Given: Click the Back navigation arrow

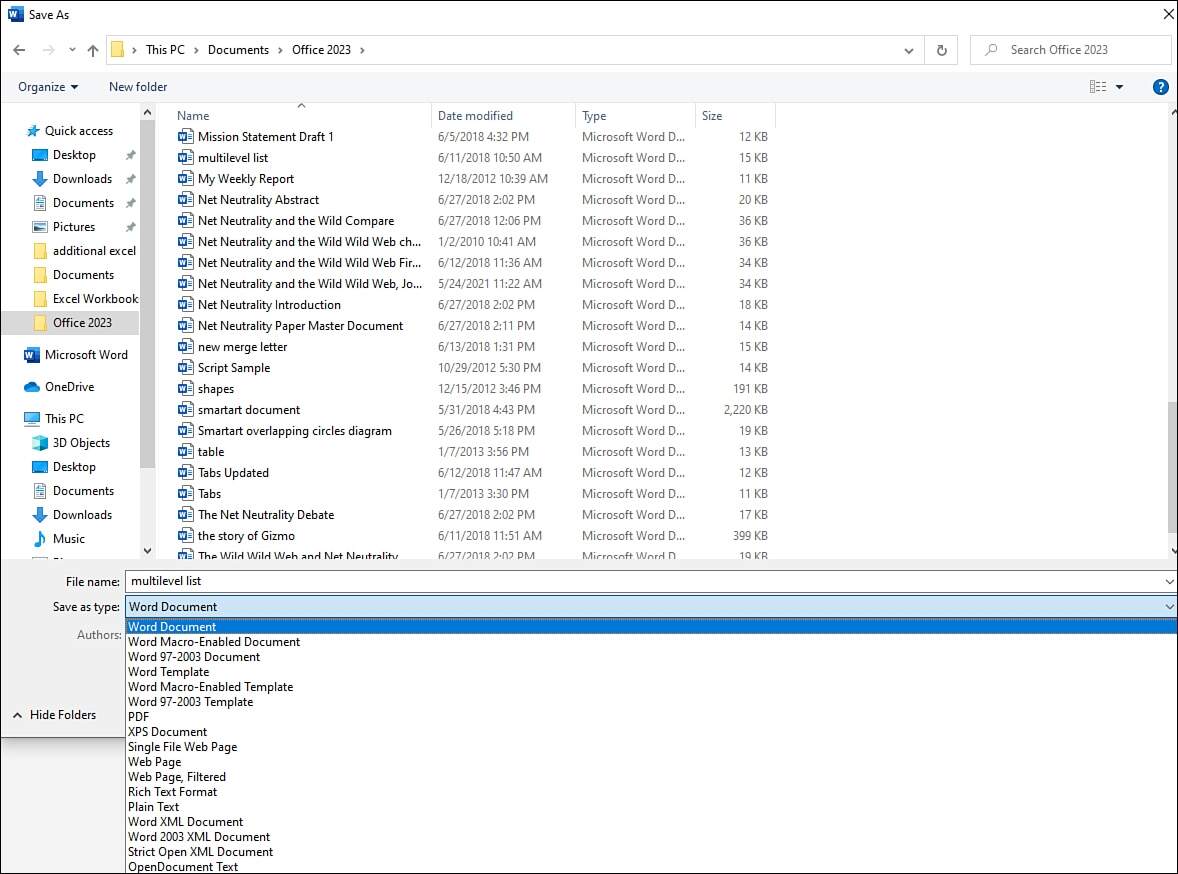Looking at the screenshot, I should tap(20, 50).
